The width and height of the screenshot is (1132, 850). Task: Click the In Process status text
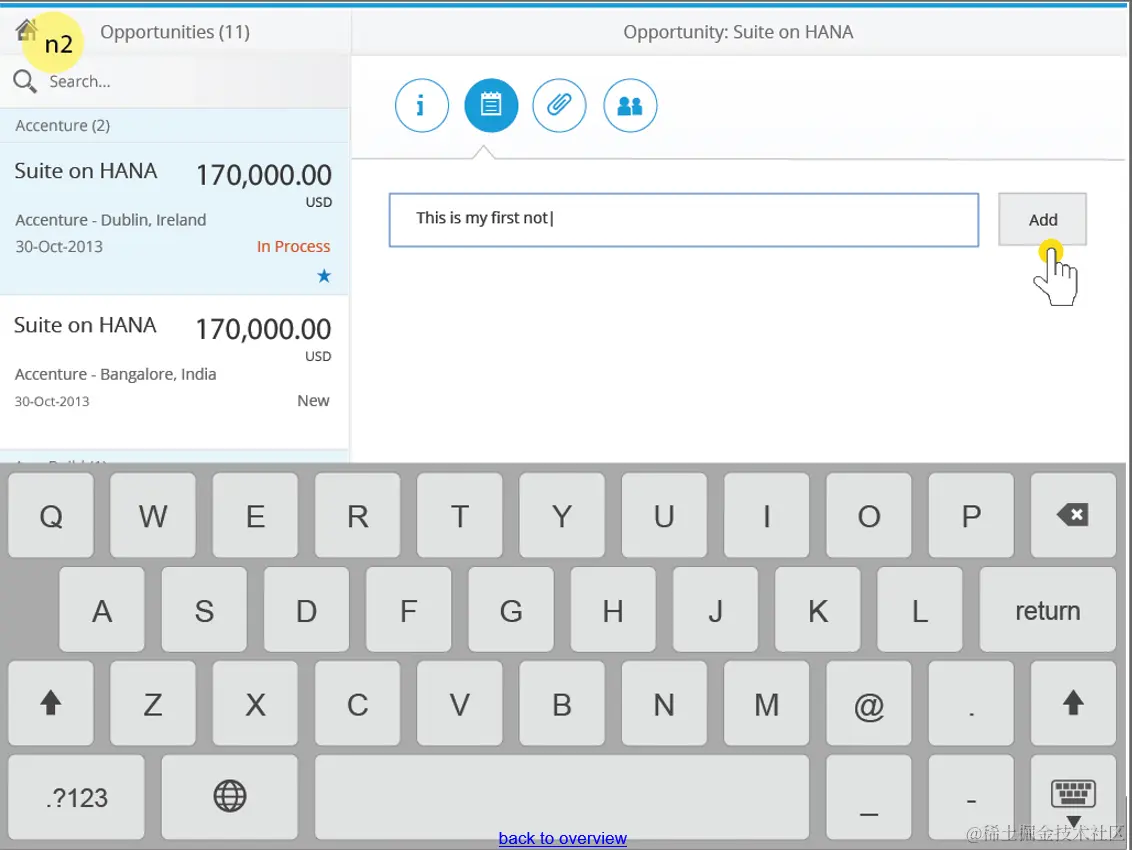pyautogui.click(x=293, y=246)
